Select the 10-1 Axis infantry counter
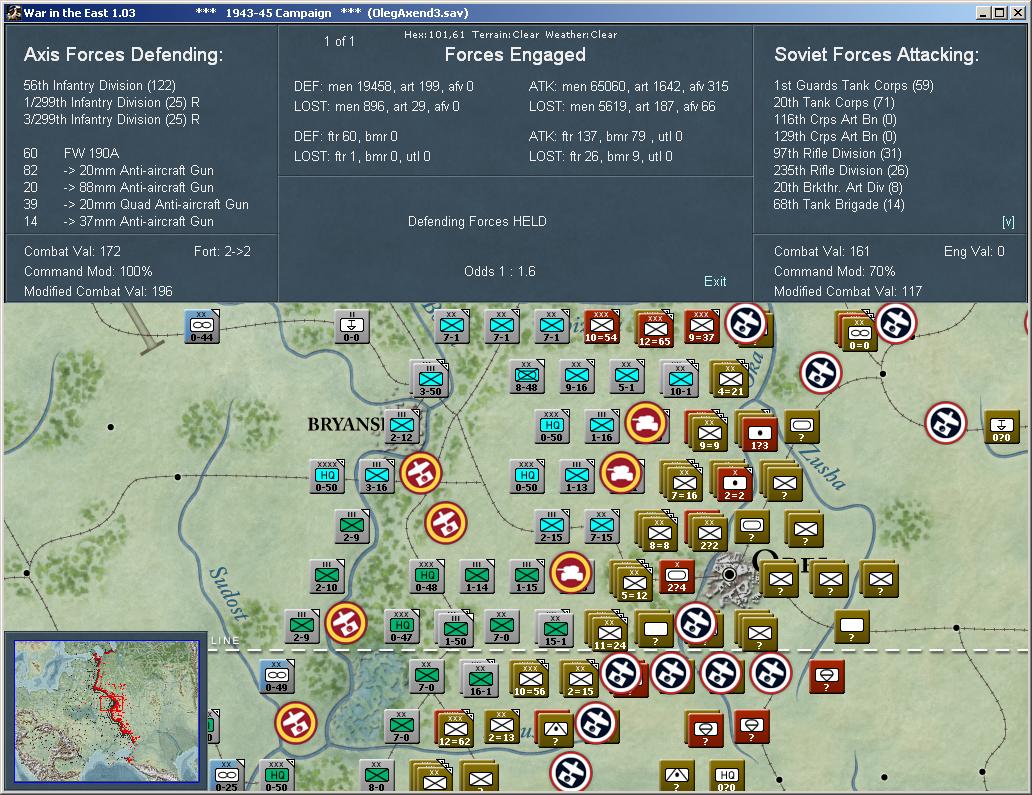1032x795 pixels. (679, 379)
